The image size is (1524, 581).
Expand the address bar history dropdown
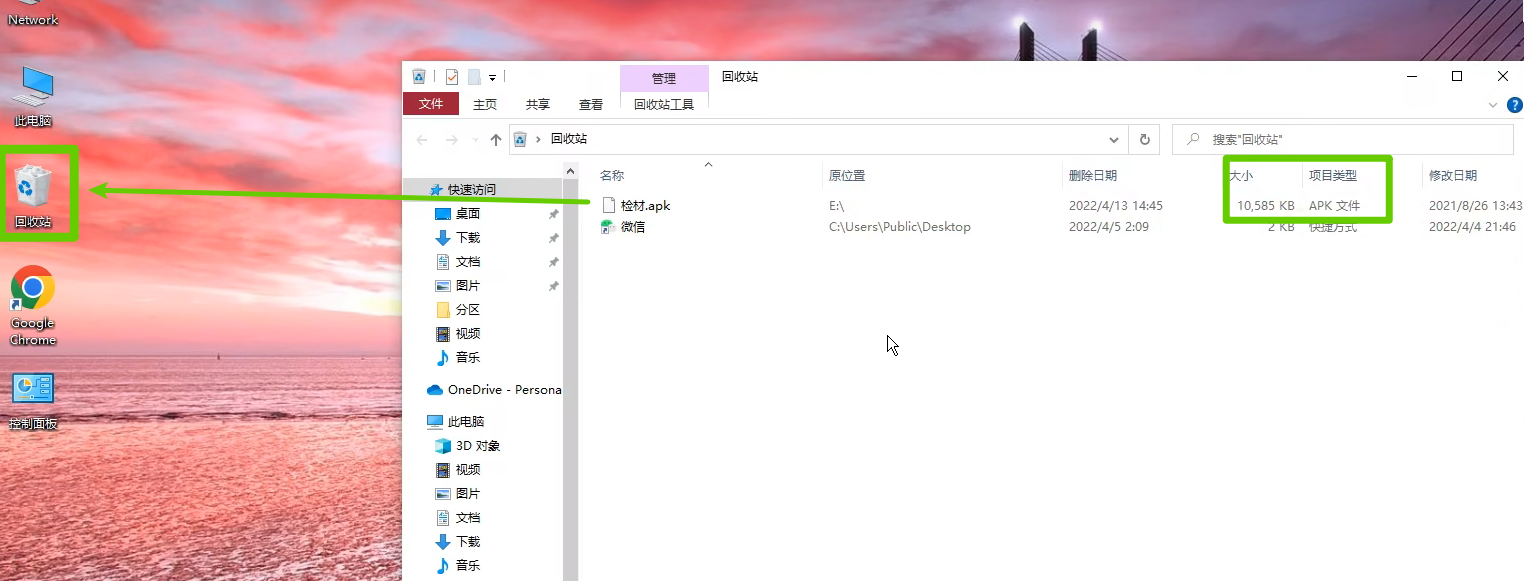point(1114,140)
